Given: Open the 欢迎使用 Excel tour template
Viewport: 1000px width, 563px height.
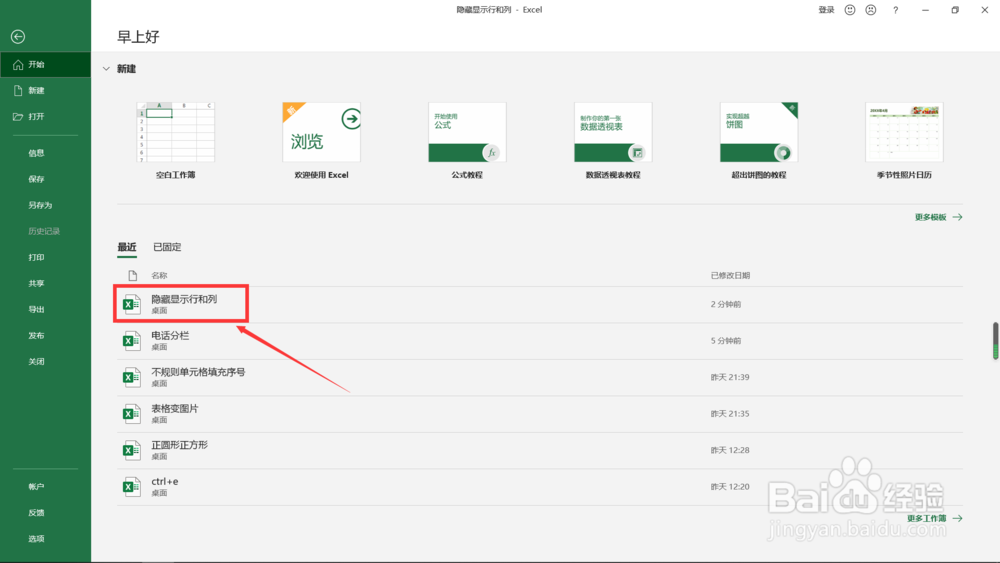Looking at the screenshot, I should coord(321,132).
